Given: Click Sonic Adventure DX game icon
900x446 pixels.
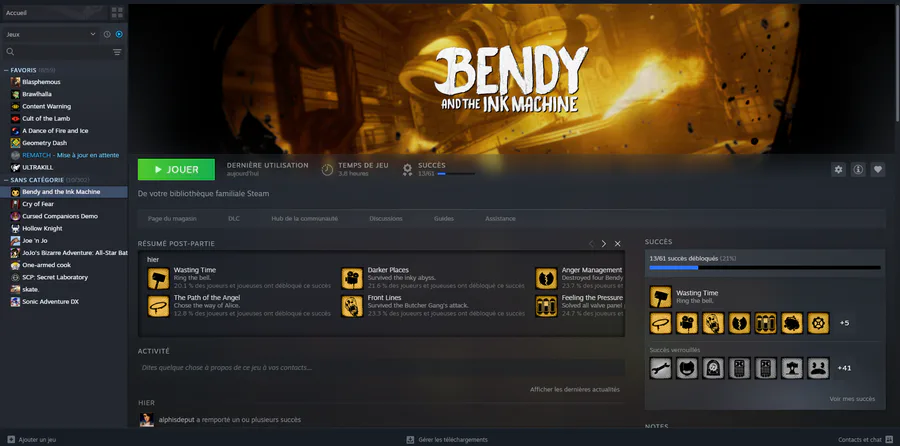Looking at the screenshot, I should (15, 301).
